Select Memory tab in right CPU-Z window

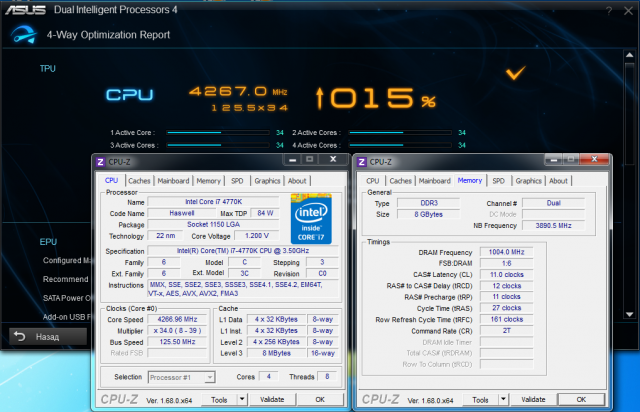470,180
